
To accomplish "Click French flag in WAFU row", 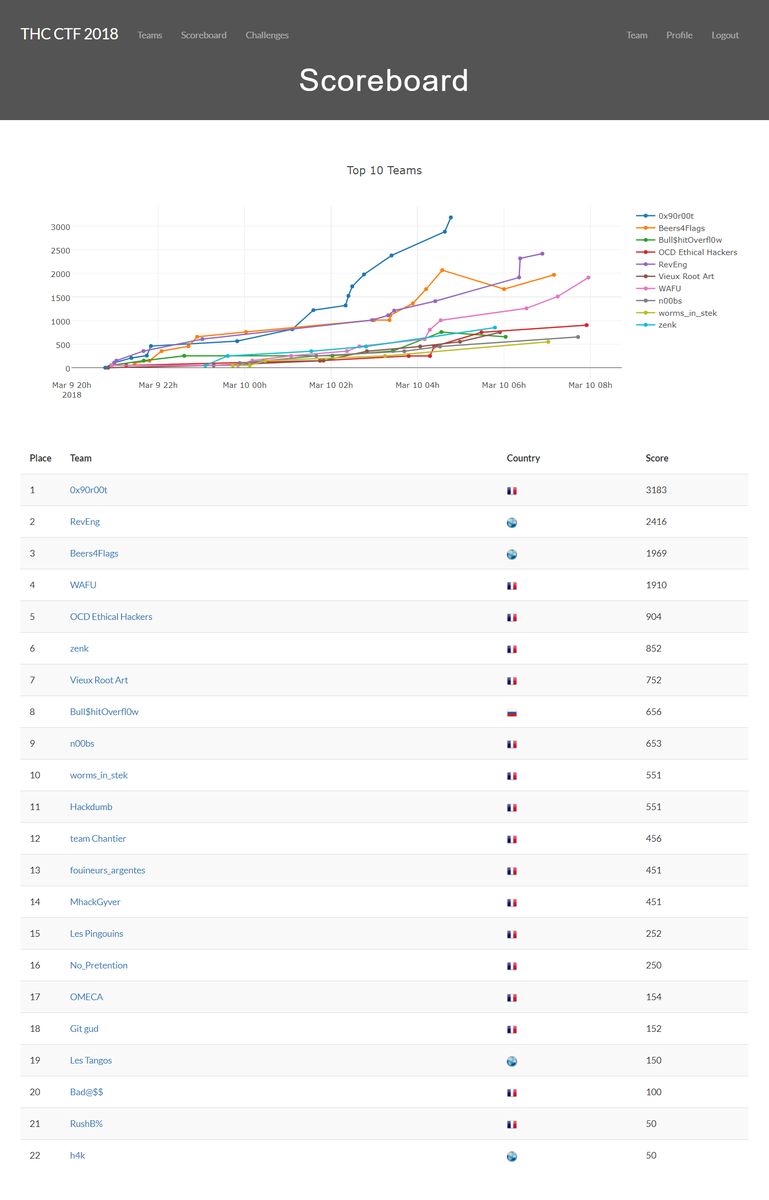I will tap(512, 586).
